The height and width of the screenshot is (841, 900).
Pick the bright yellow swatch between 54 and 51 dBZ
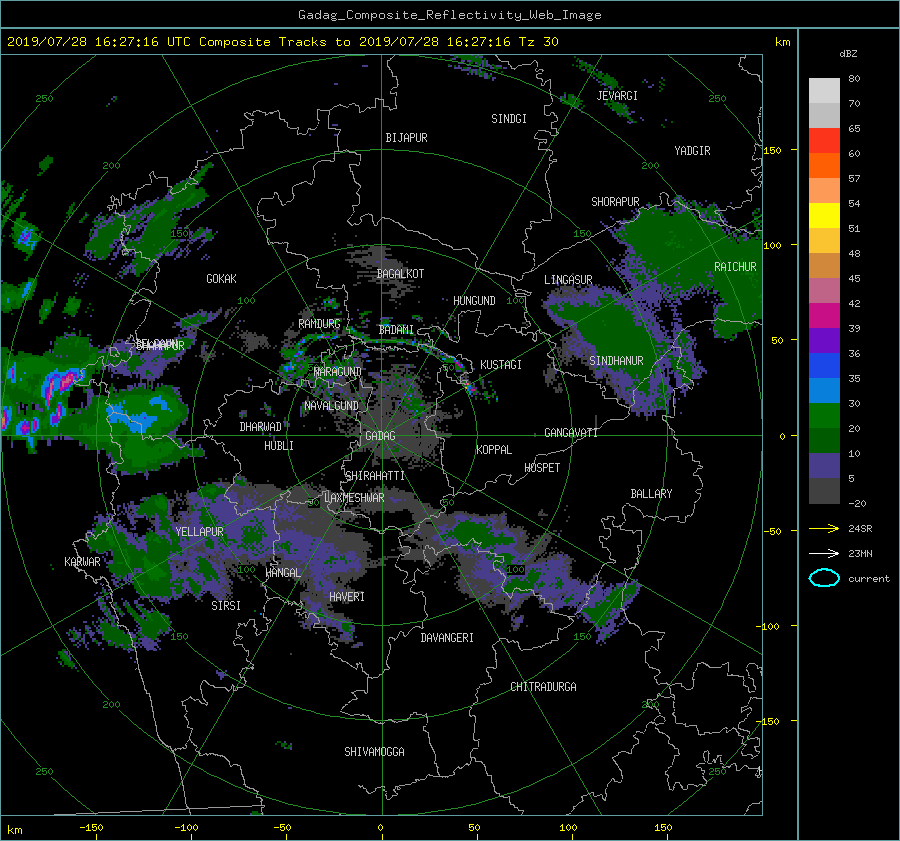click(x=824, y=215)
